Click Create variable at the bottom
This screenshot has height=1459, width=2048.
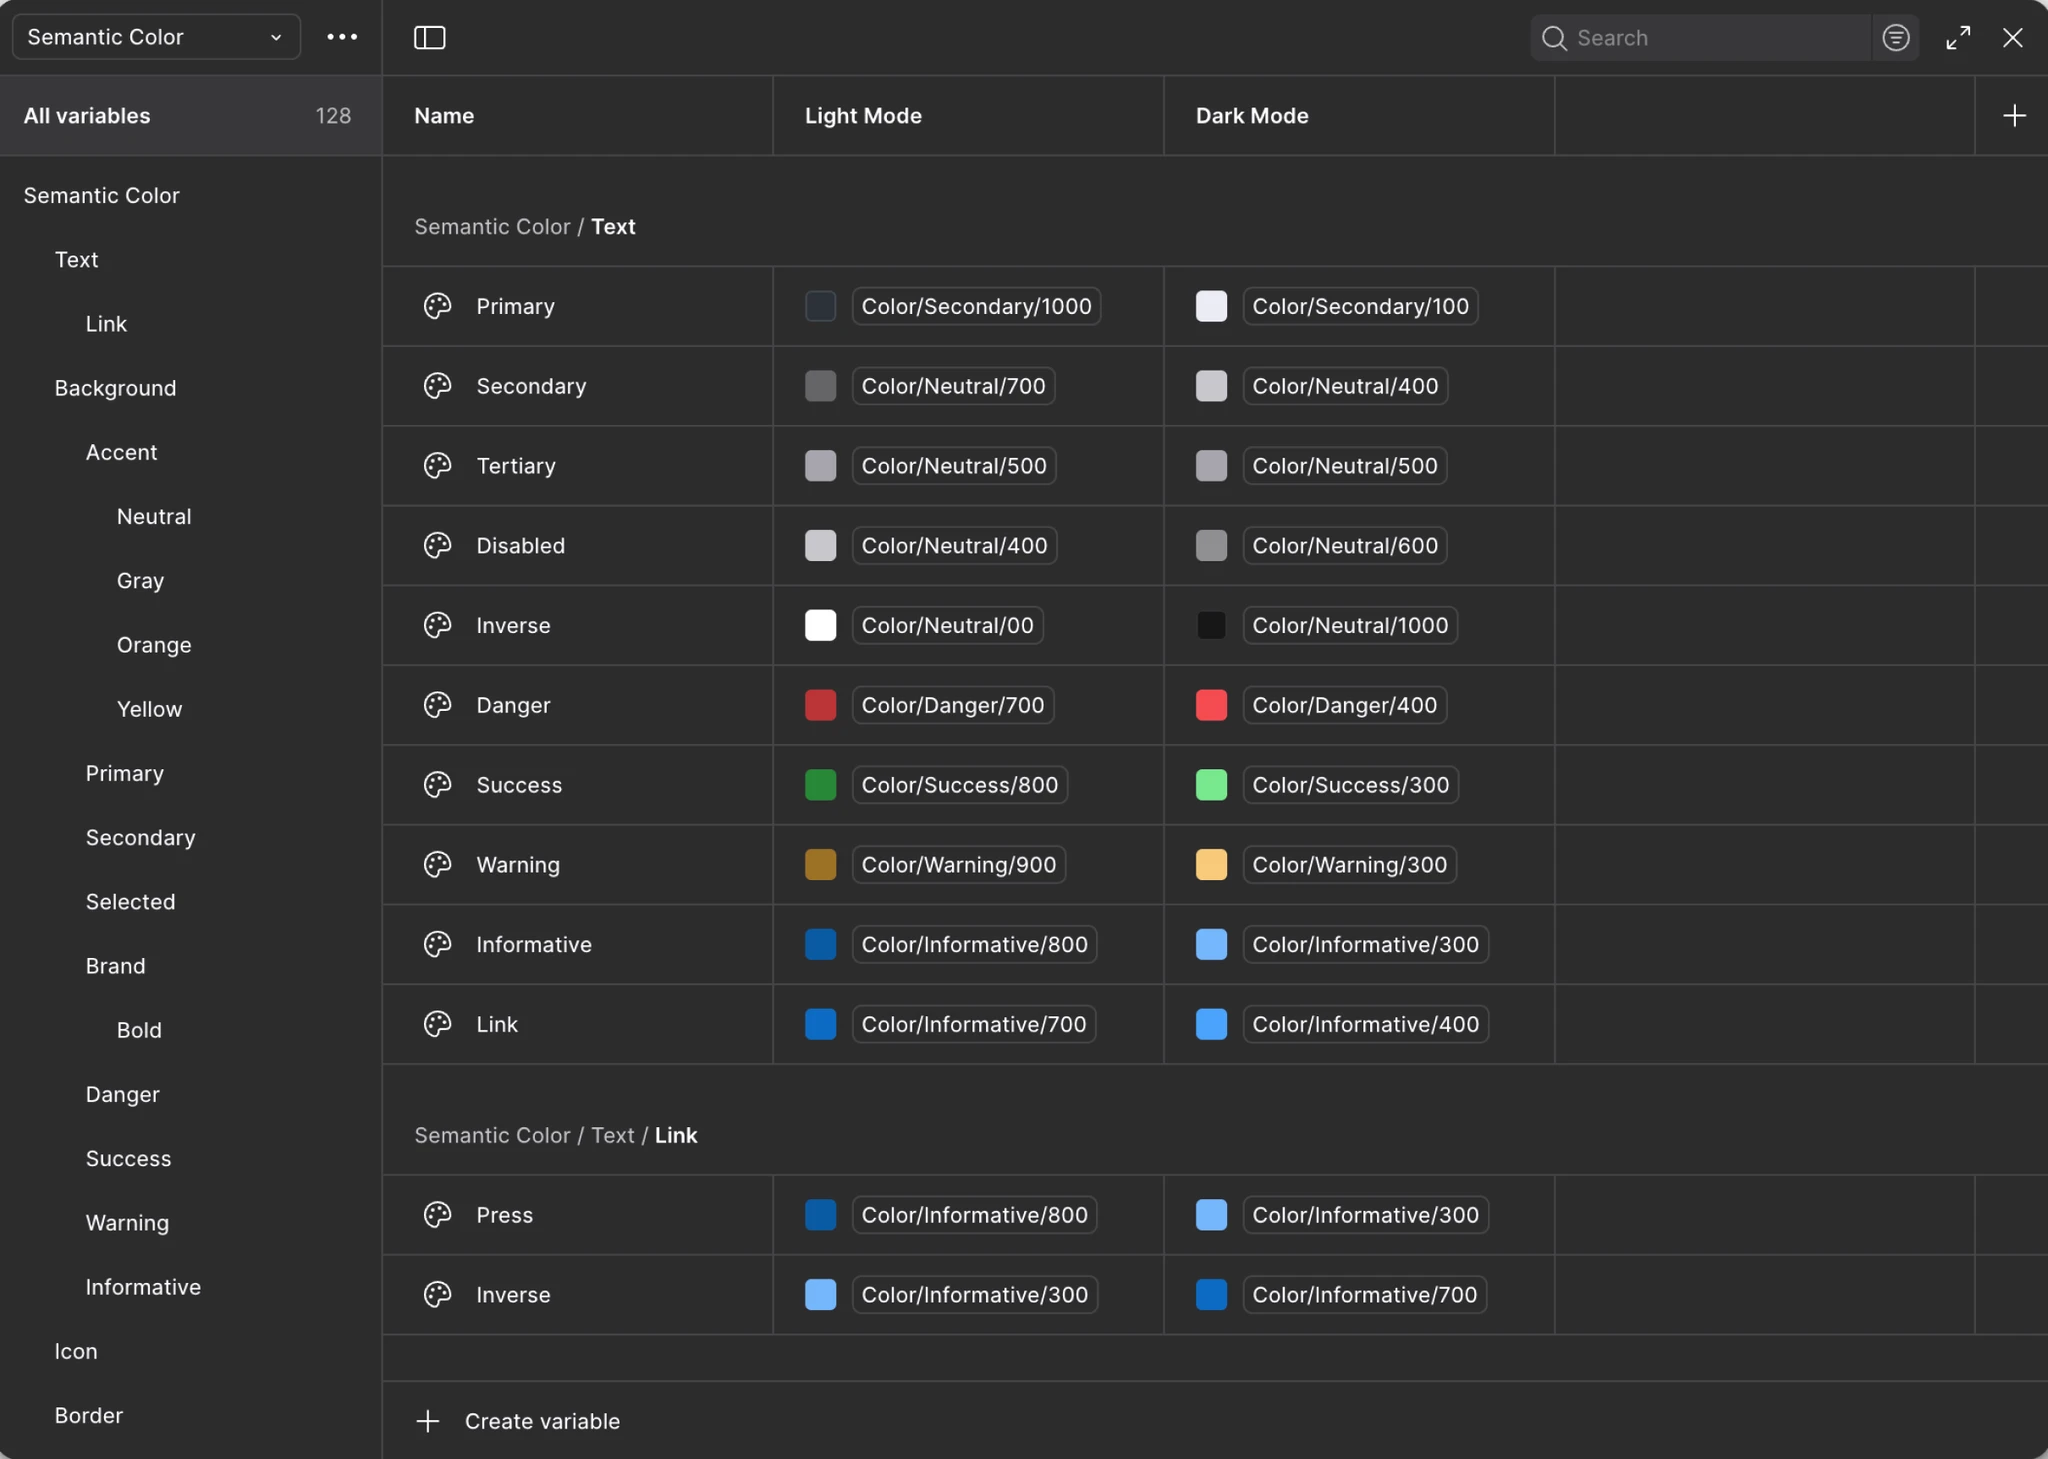518,1421
